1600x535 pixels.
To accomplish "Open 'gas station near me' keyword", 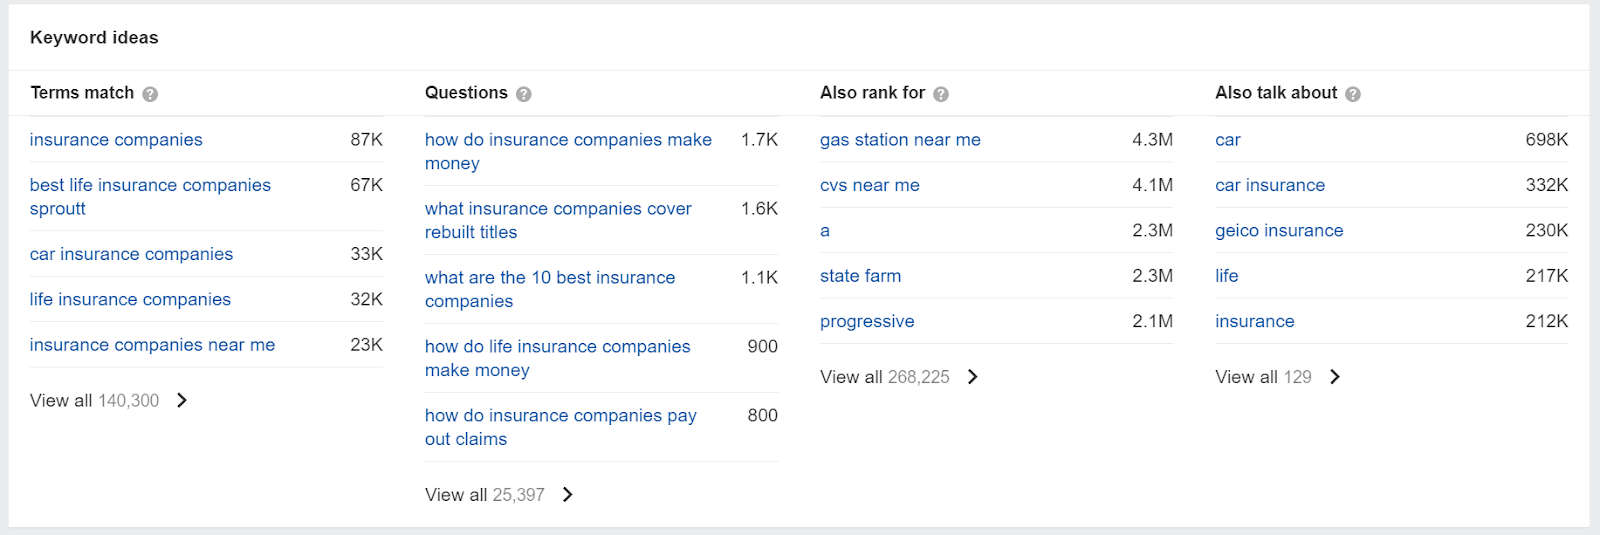I will [900, 140].
